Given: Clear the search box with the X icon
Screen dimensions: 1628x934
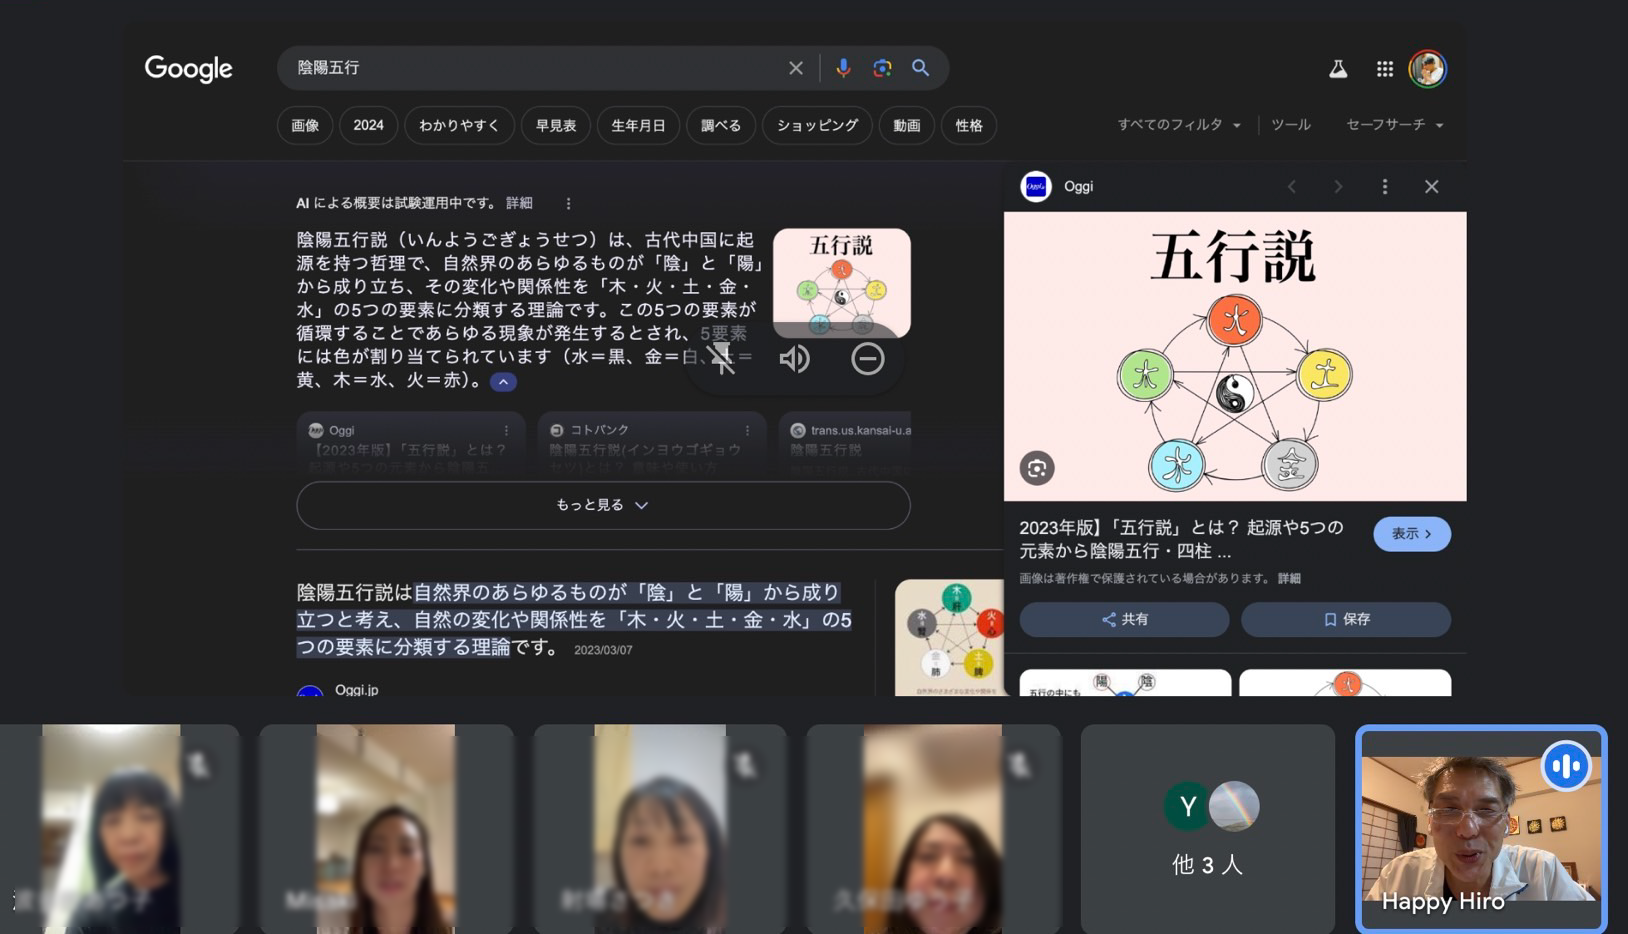Looking at the screenshot, I should [x=795, y=68].
